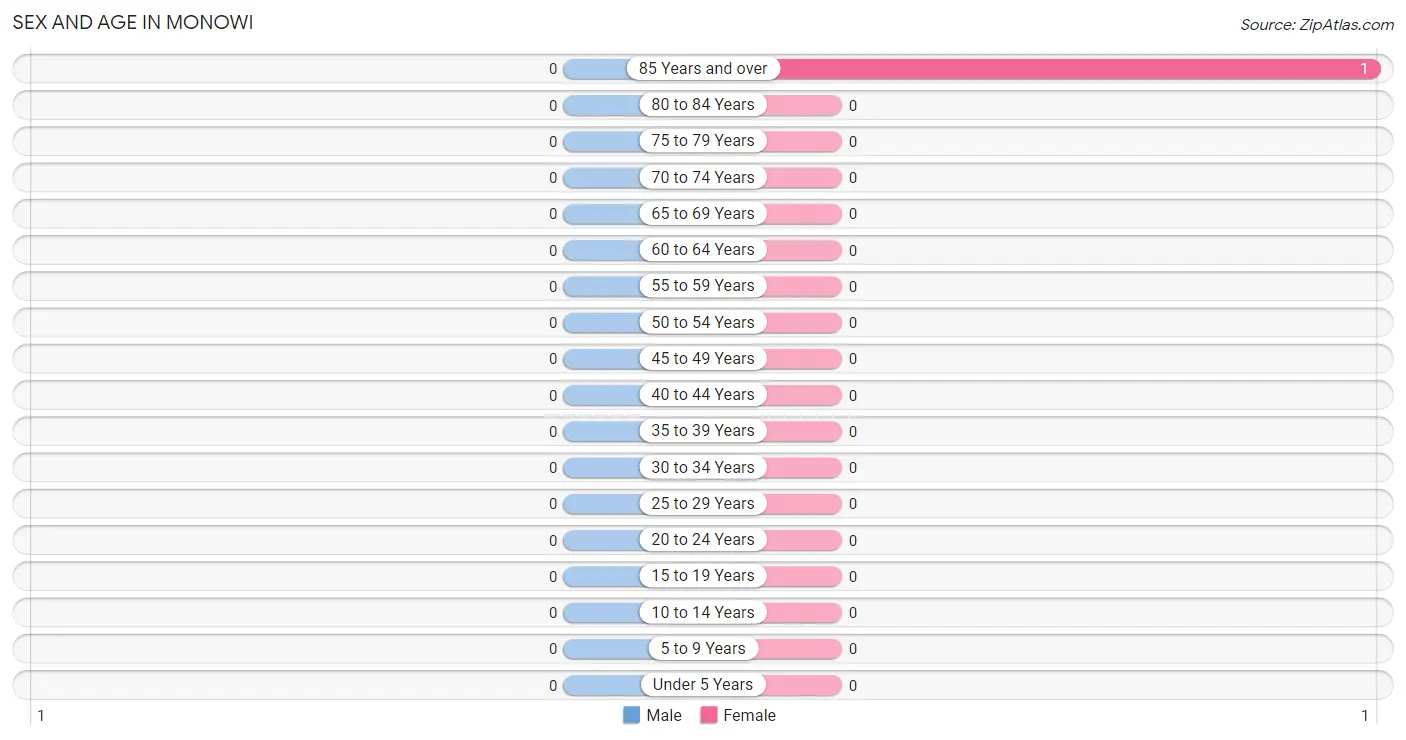Select the 15 to 19 Years label
1406x740 pixels.
click(x=703, y=575)
